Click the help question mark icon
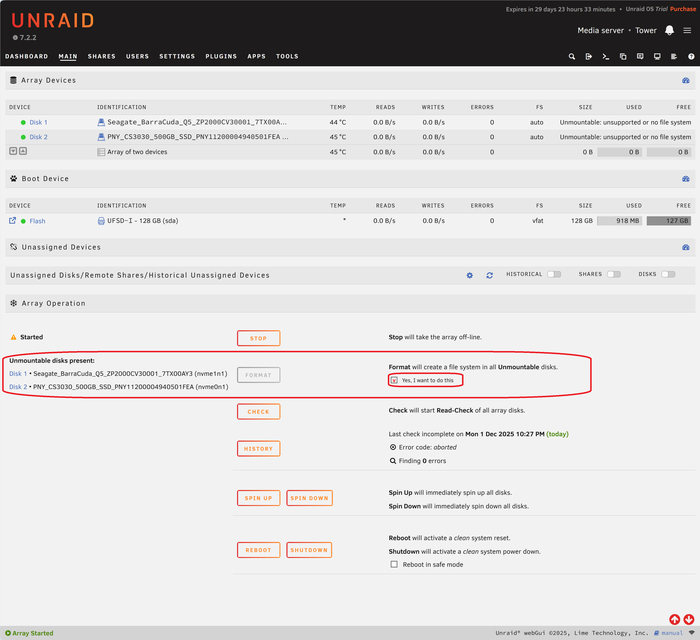 pos(690,57)
